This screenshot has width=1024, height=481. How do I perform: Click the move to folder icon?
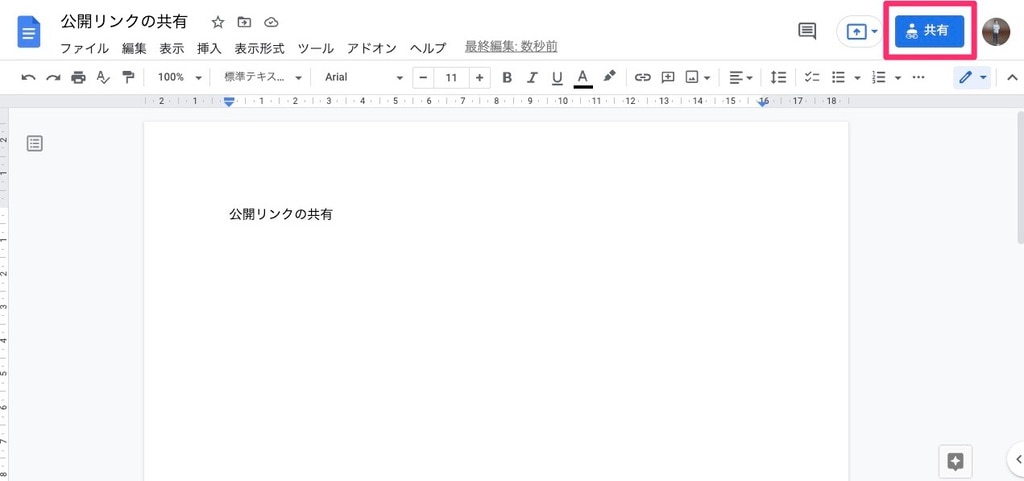pos(244,22)
